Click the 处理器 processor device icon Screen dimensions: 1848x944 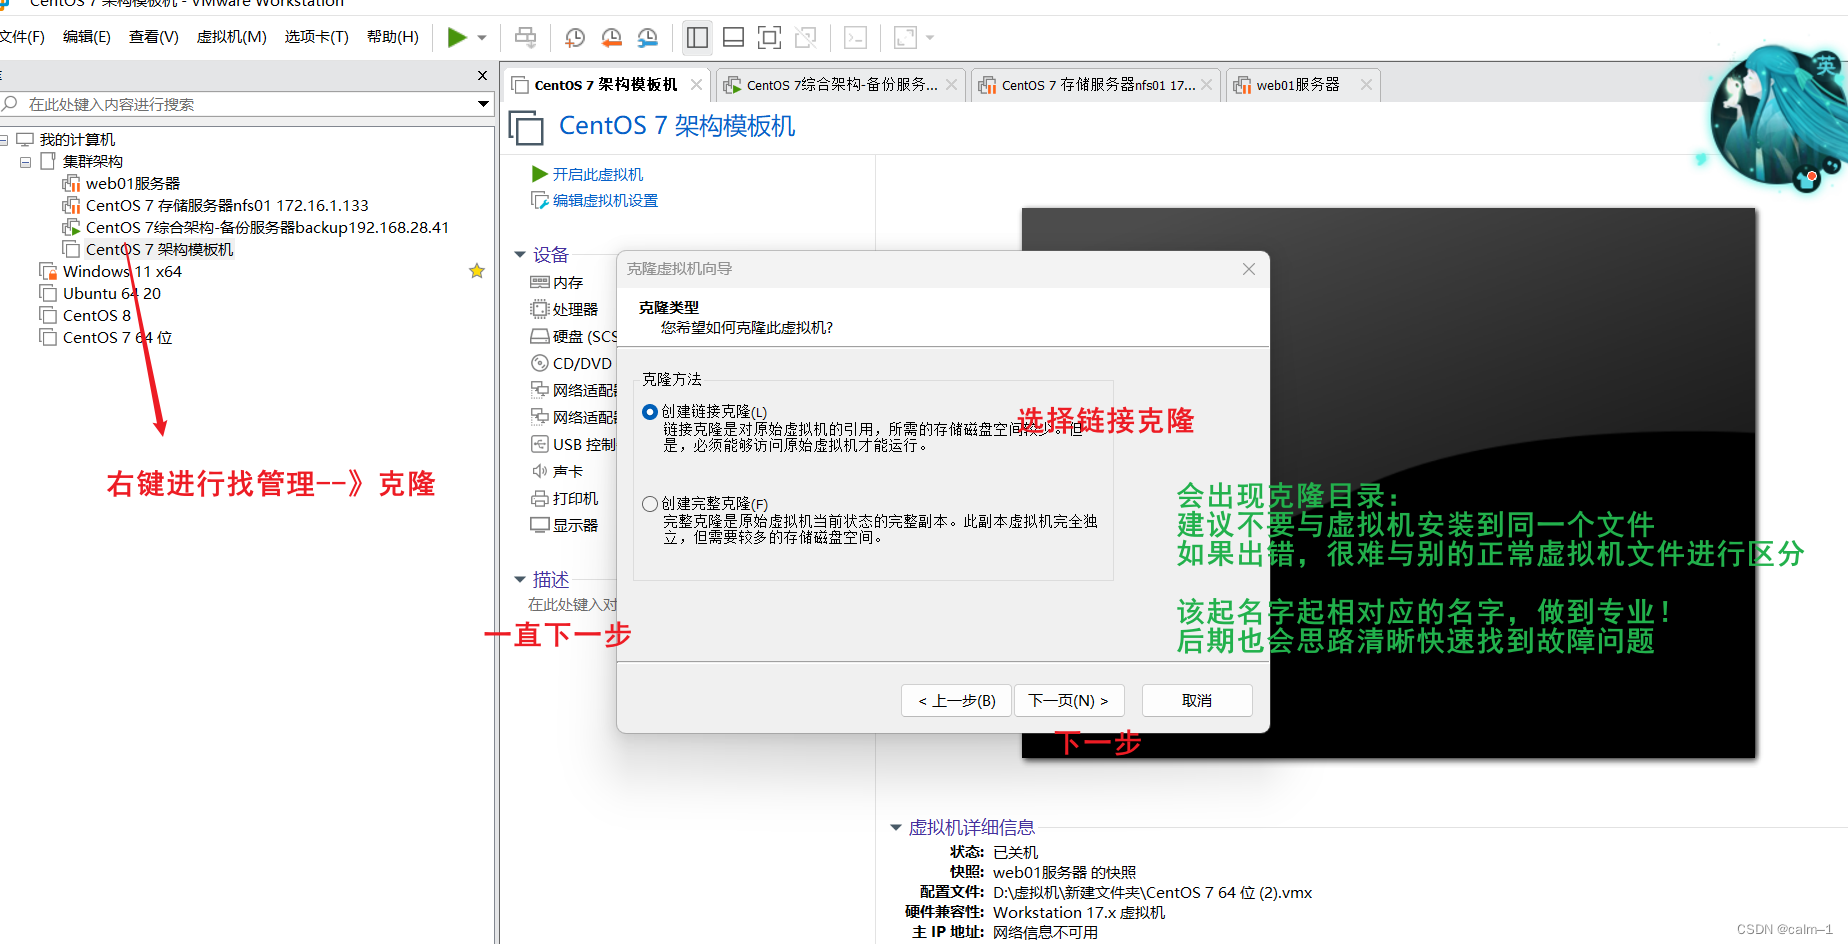pos(540,309)
